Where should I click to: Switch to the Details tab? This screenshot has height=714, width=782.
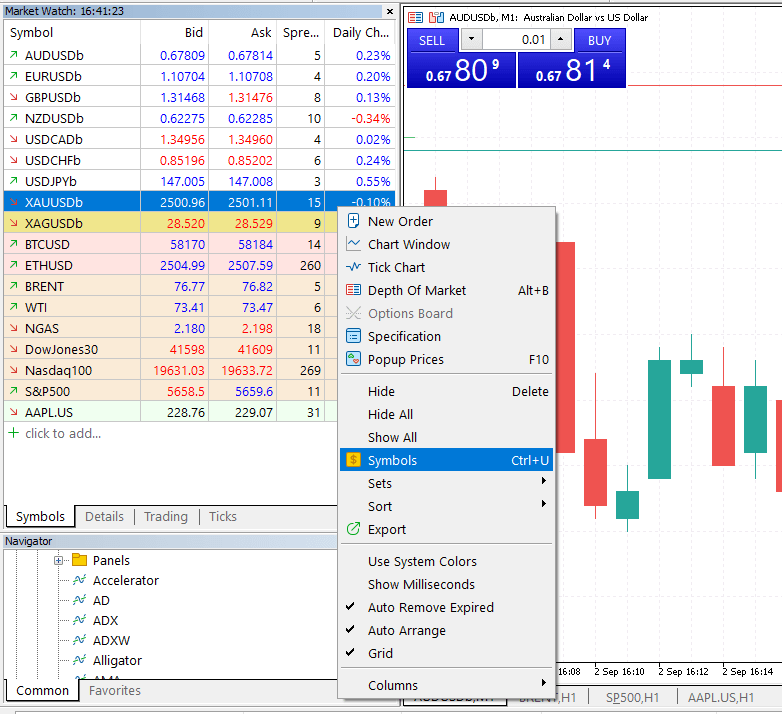coord(104,517)
